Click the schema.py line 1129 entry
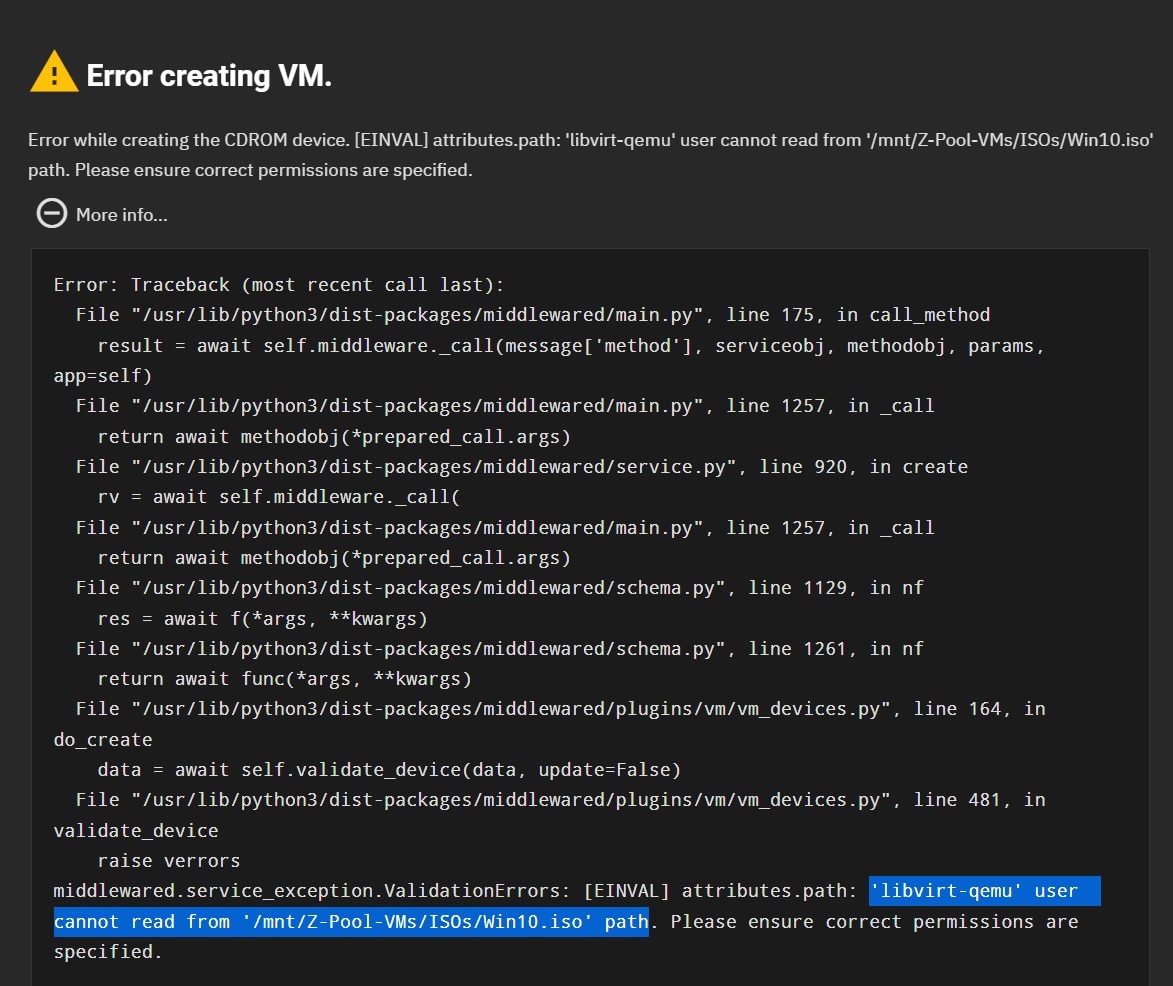 (499, 588)
